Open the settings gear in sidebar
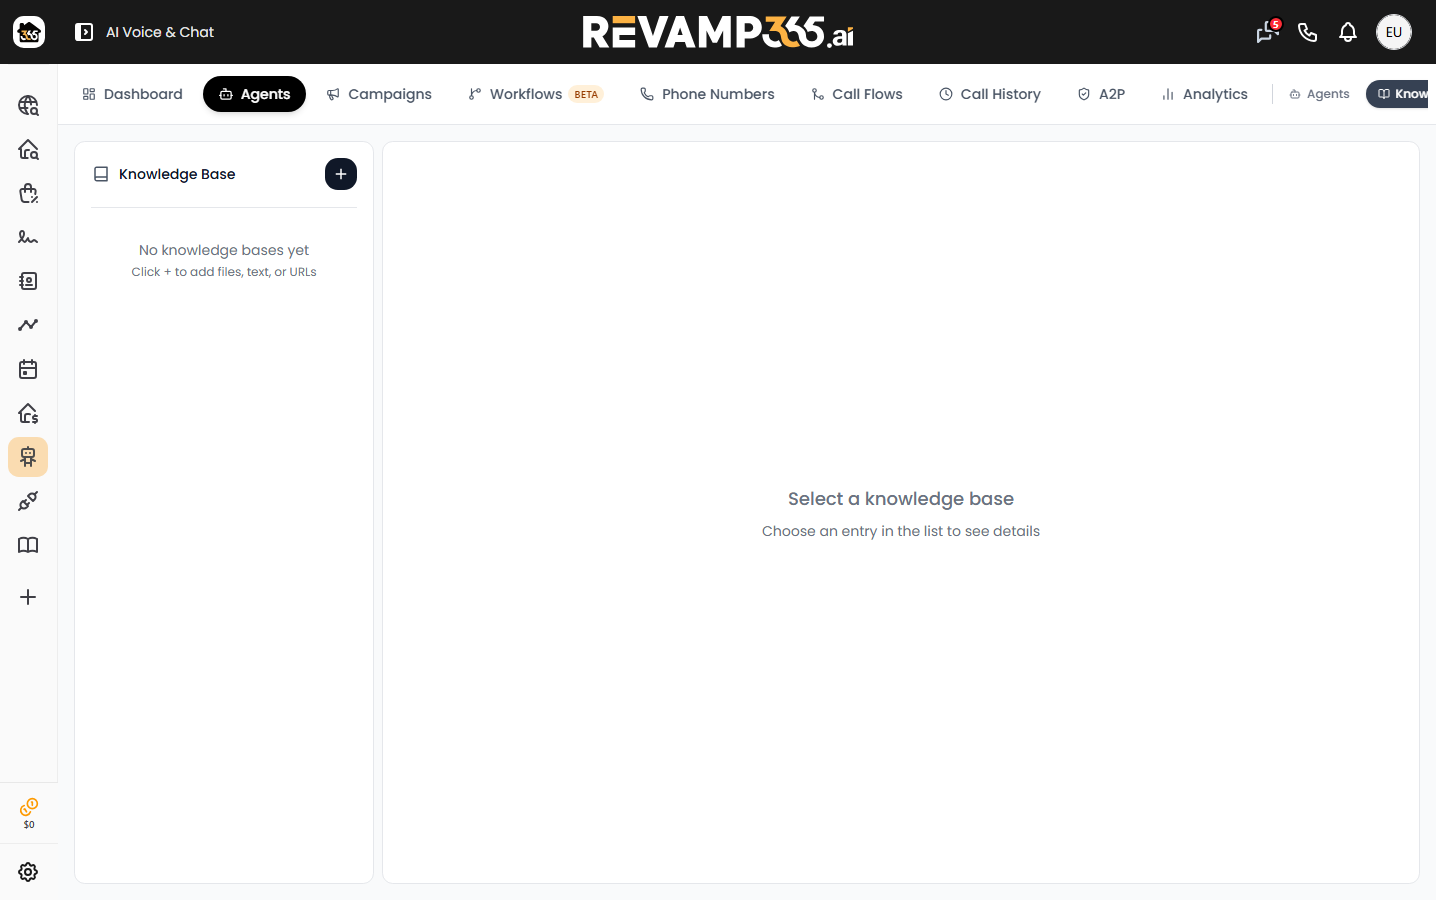 point(28,872)
